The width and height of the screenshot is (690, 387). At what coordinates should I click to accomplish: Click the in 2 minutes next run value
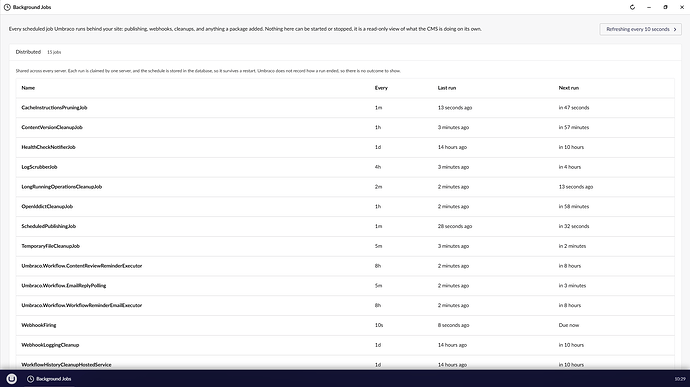coord(573,246)
